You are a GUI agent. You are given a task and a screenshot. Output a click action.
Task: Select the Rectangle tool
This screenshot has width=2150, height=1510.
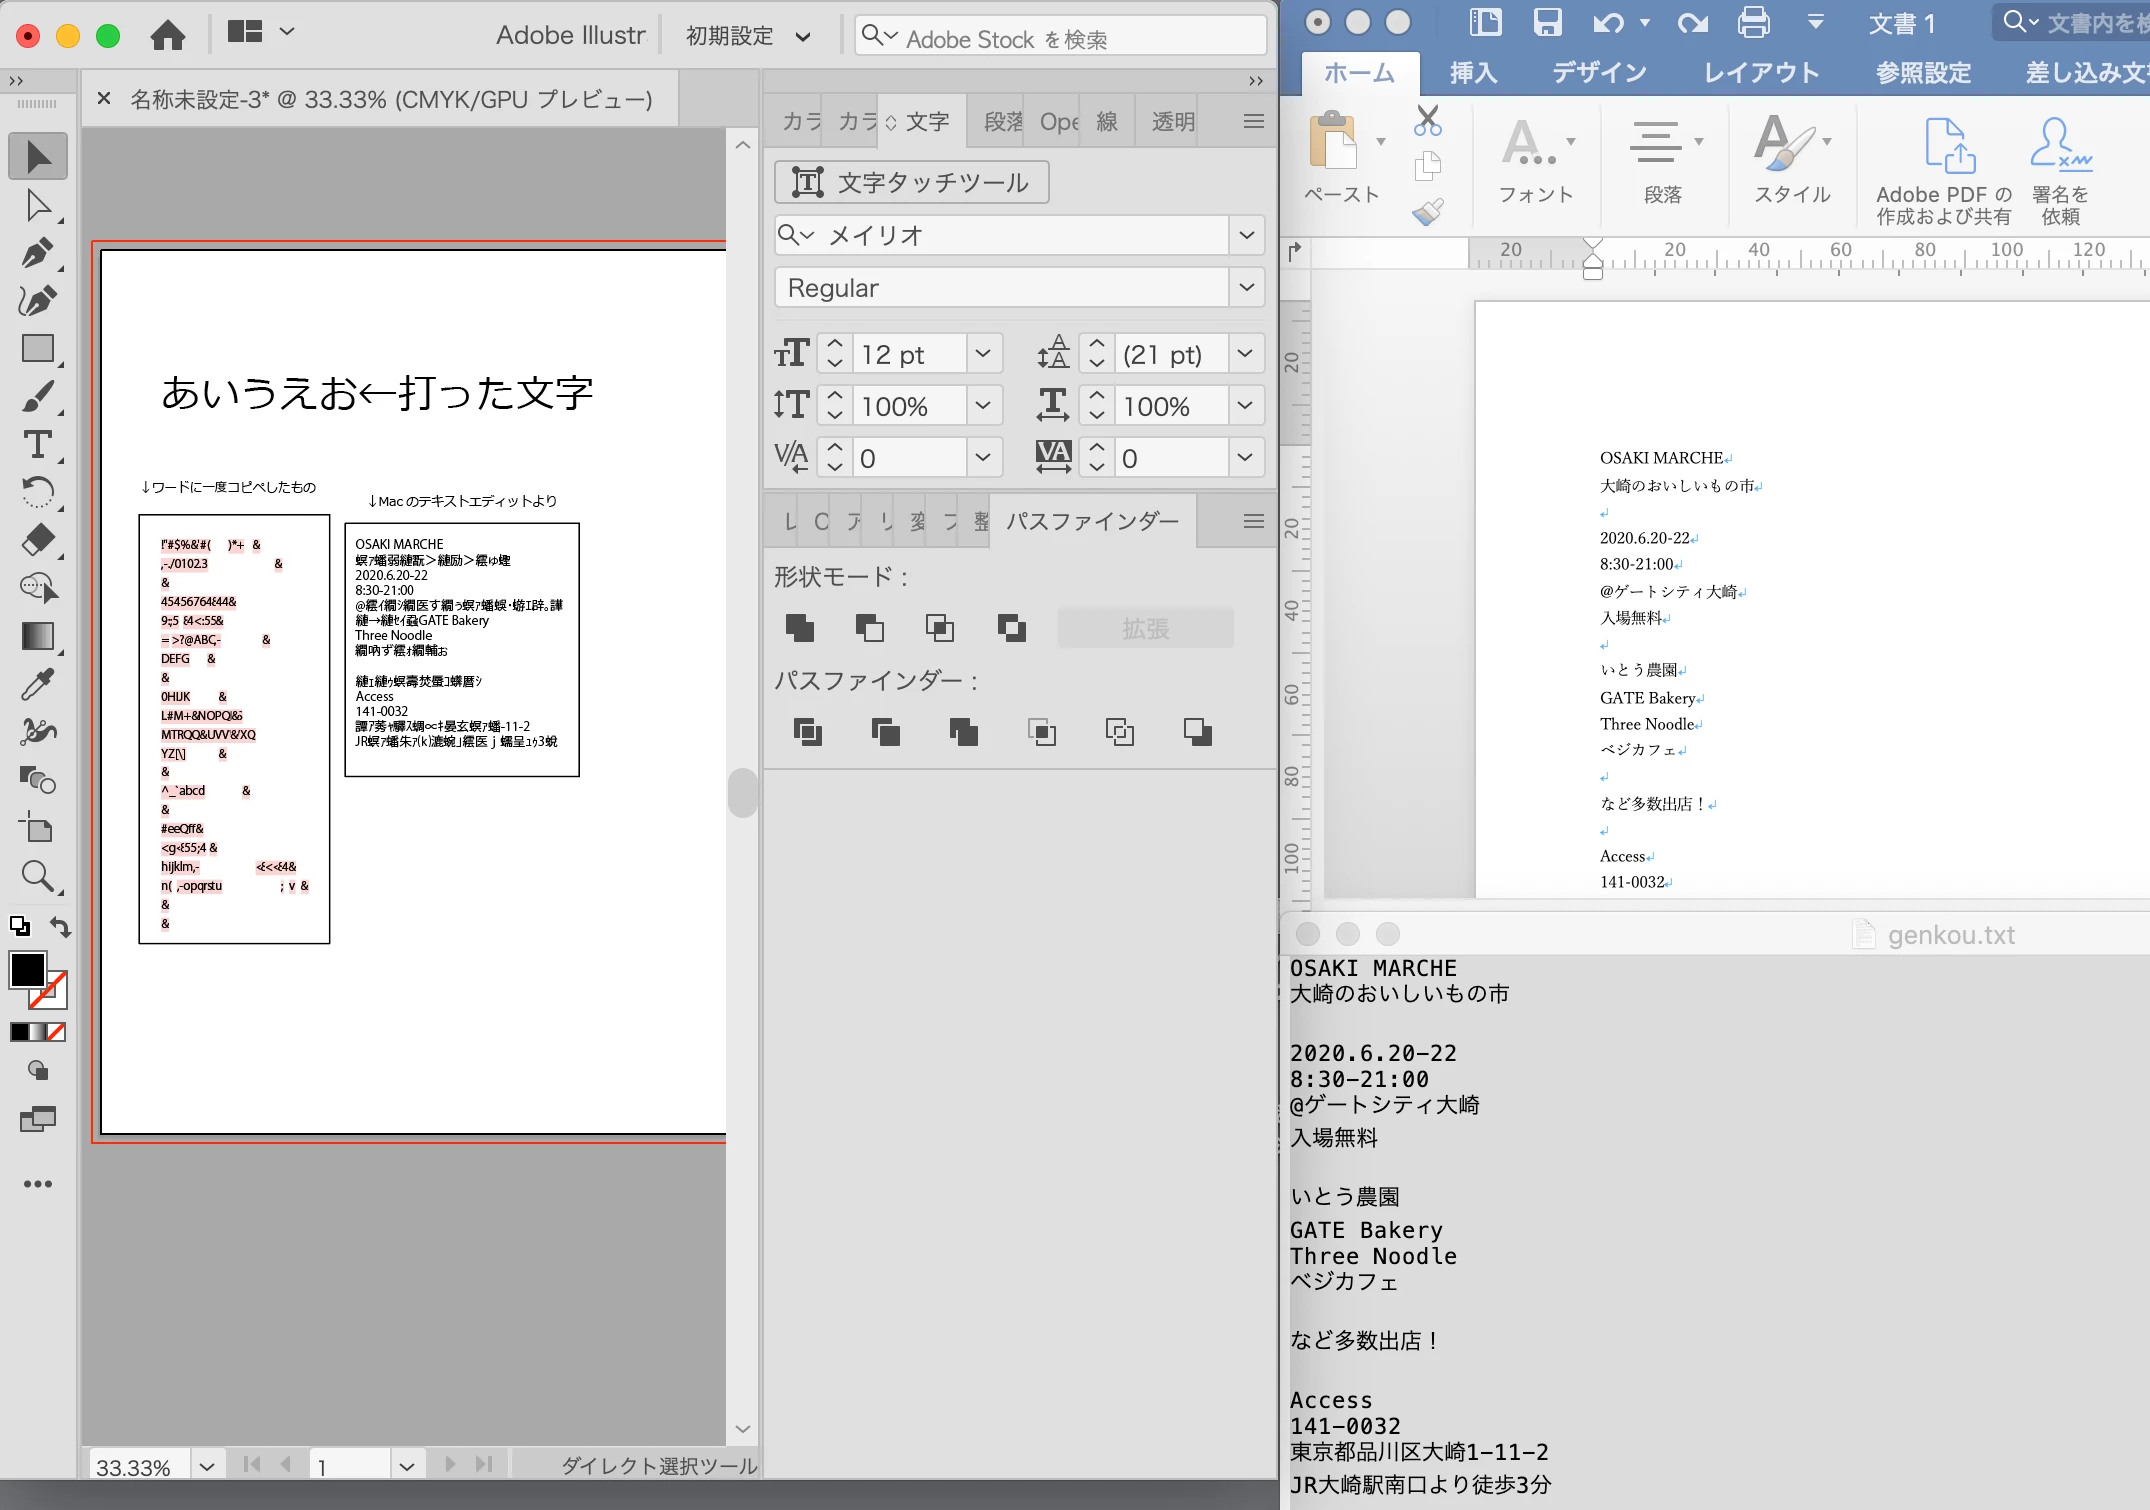tap(37, 349)
